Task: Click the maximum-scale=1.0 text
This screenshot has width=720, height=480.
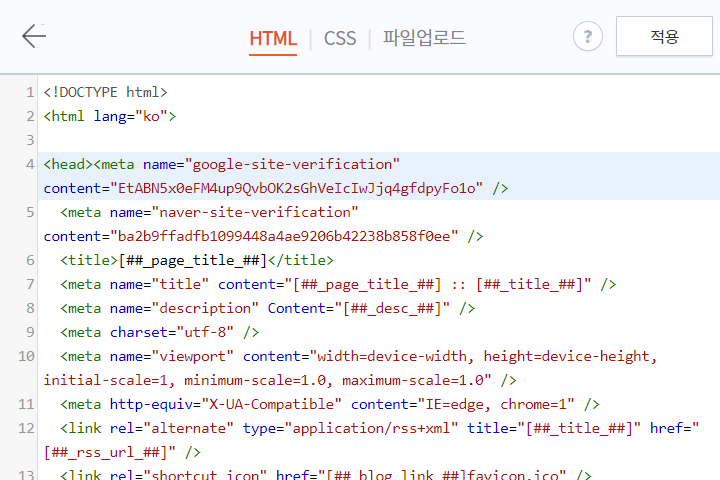Action: pyautogui.click(x=413, y=380)
